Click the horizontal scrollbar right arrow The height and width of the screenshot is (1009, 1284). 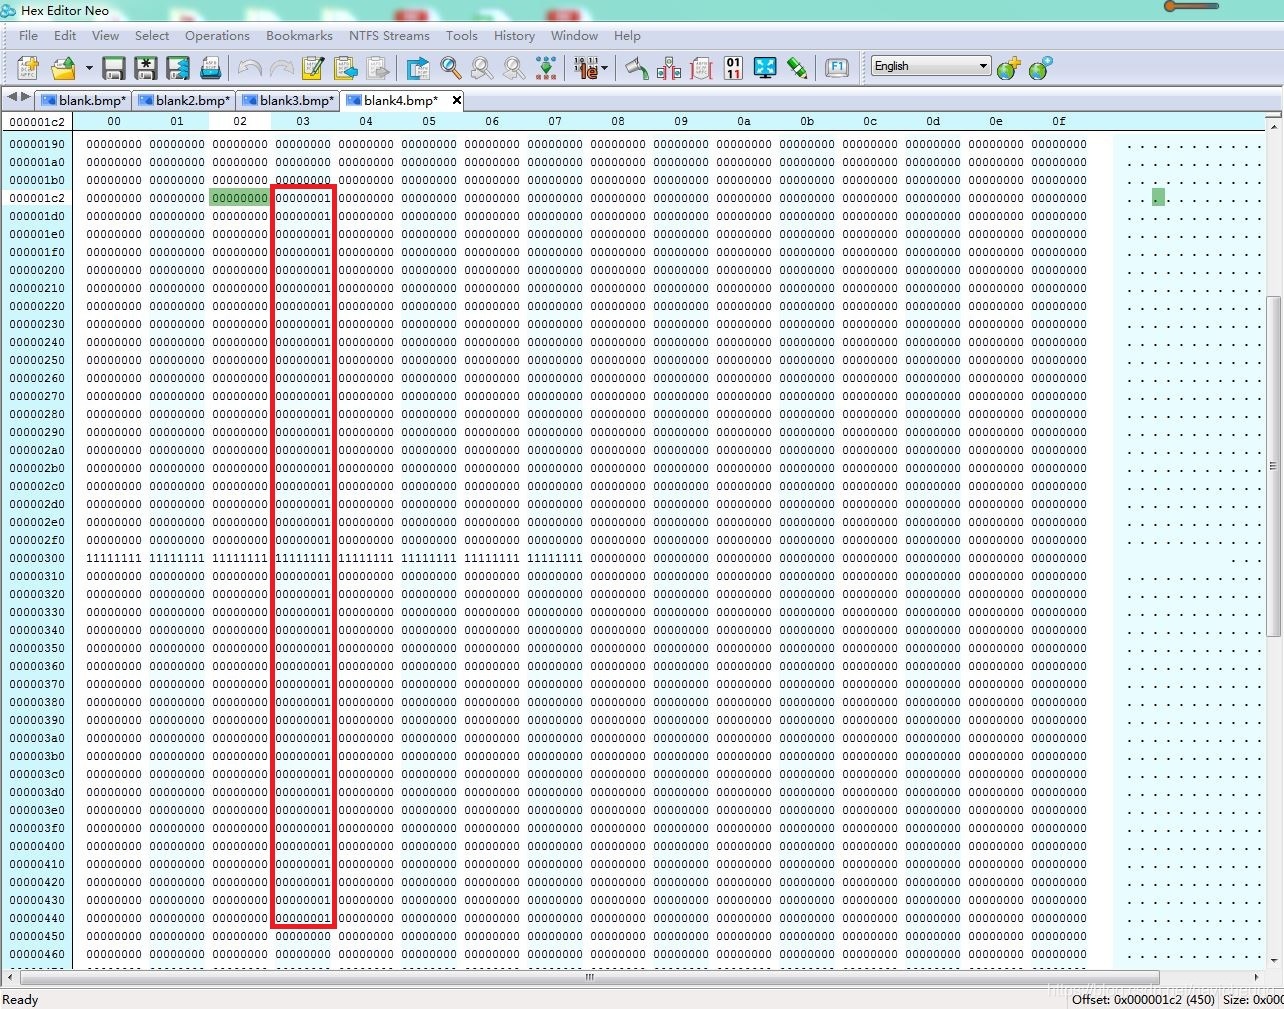click(x=1257, y=977)
